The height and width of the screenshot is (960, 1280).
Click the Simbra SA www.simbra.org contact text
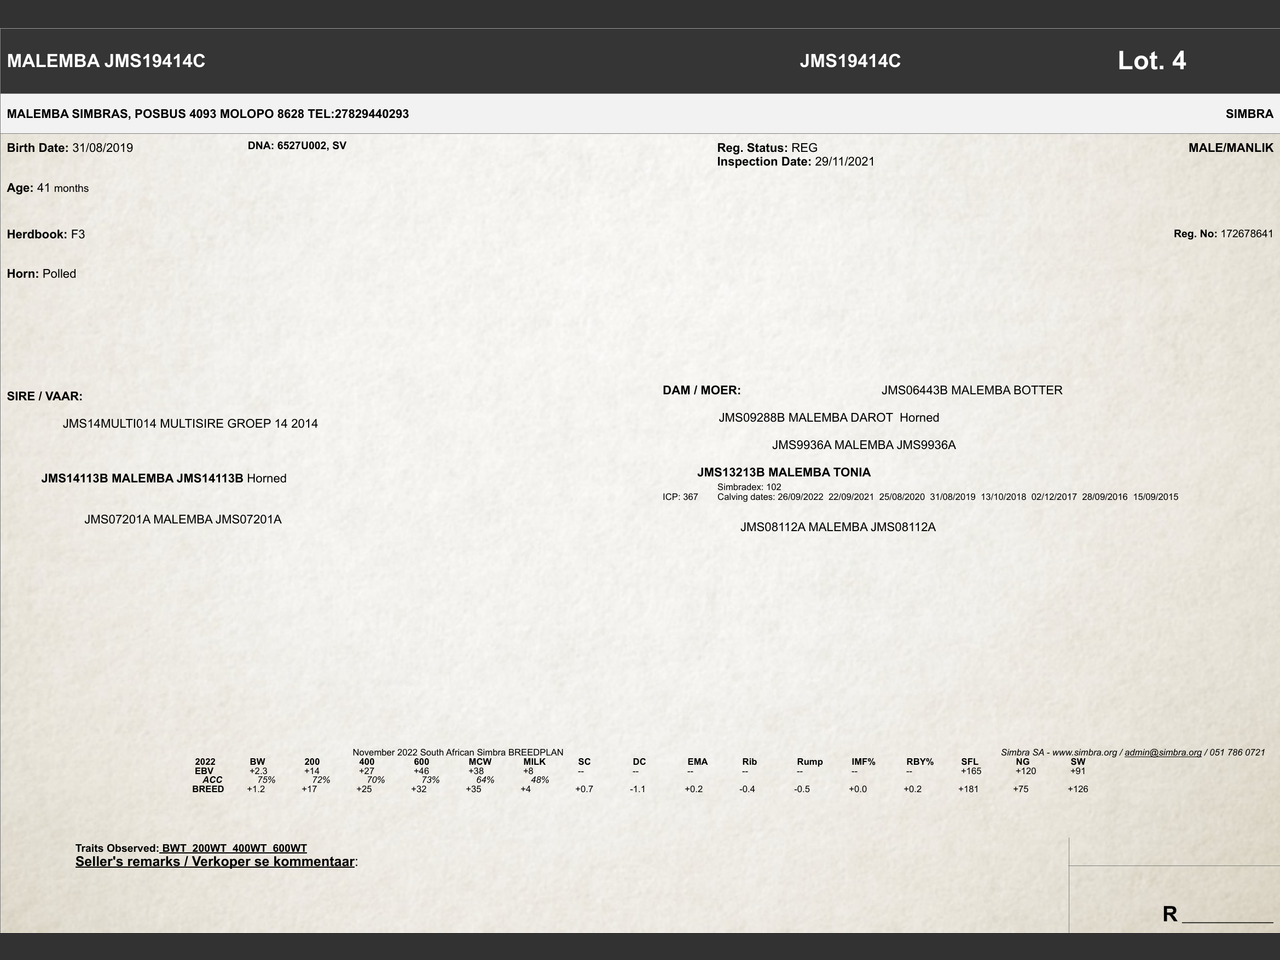coord(1133,752)
